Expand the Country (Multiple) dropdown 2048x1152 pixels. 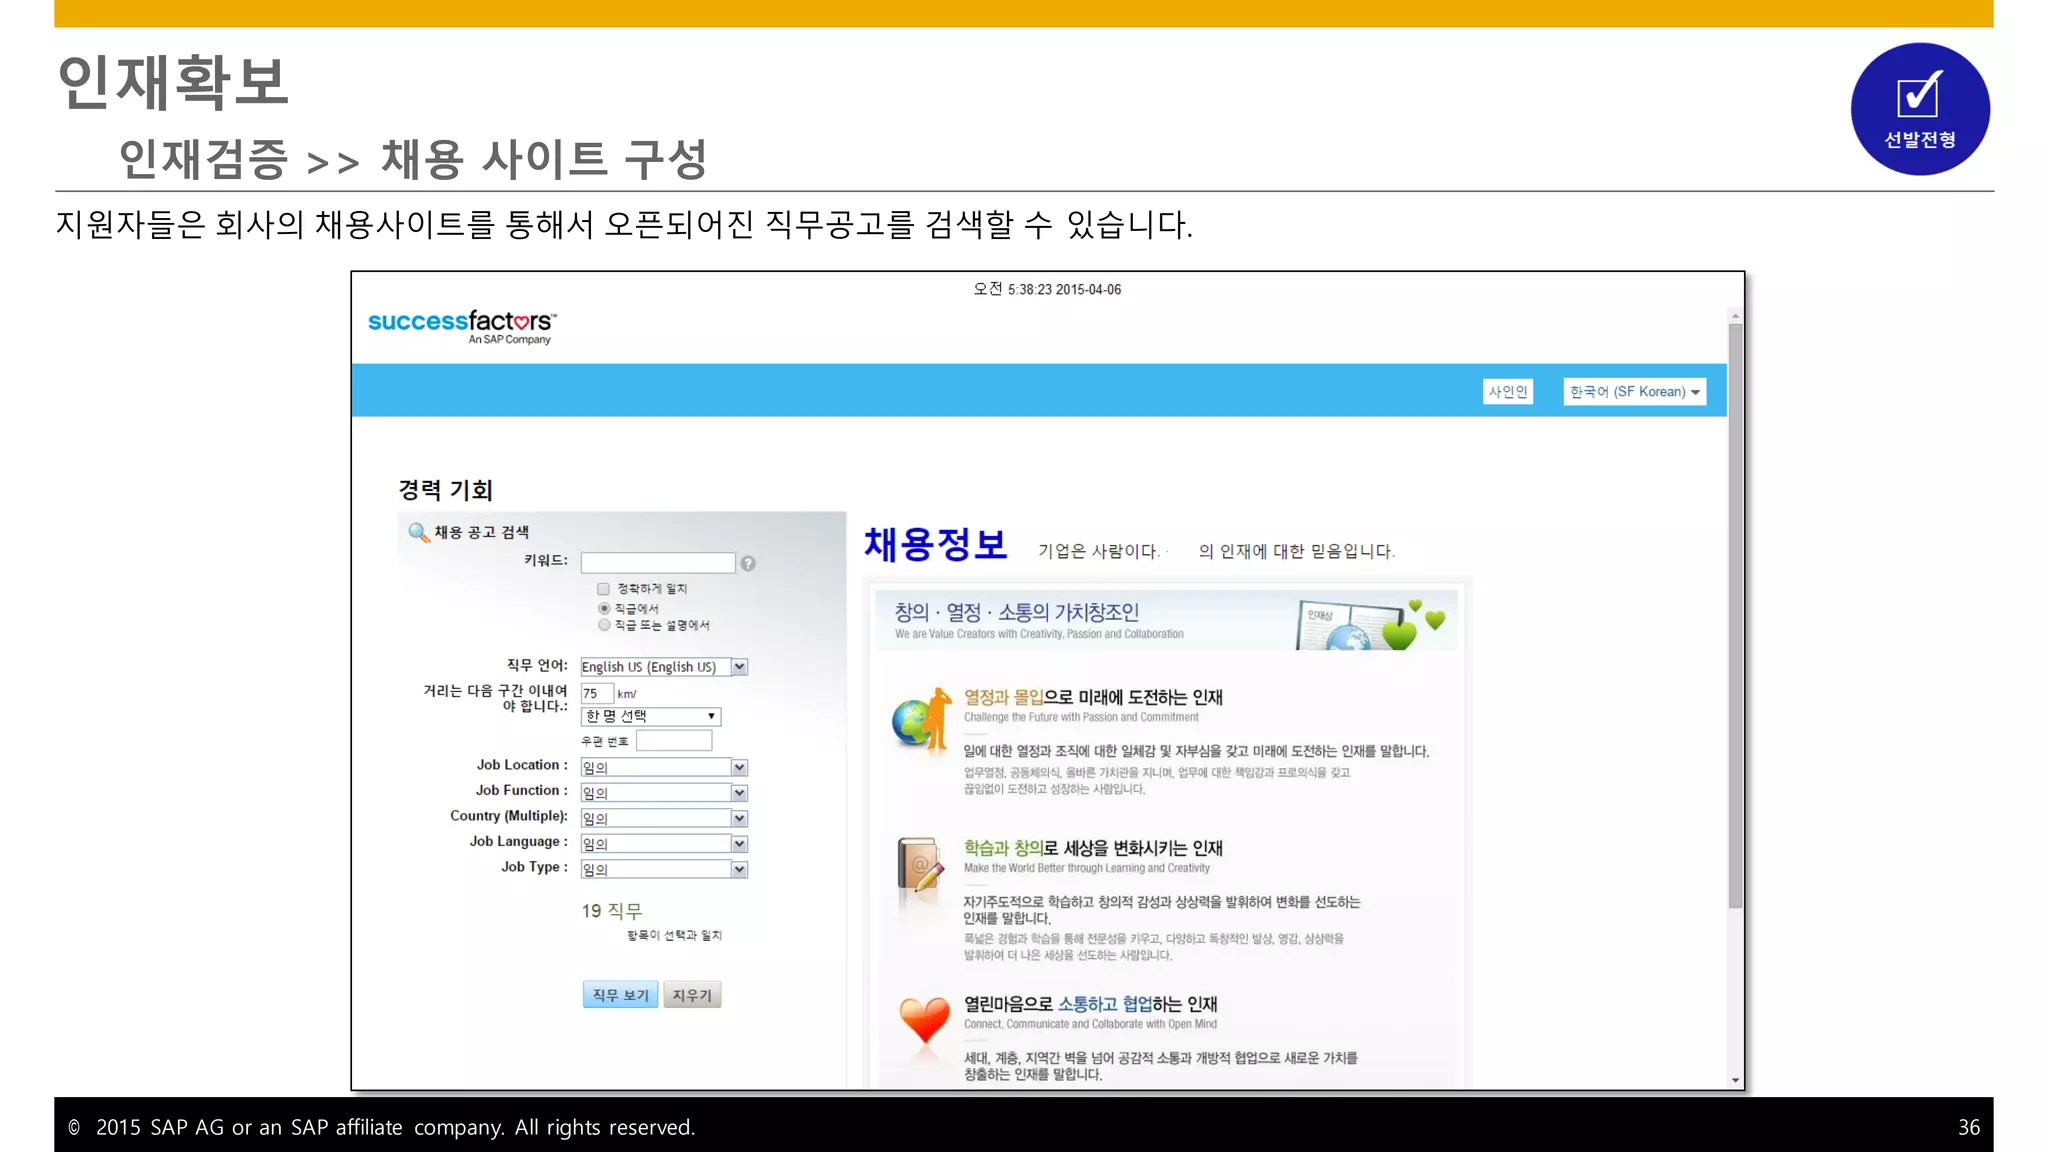coord(664,818)
